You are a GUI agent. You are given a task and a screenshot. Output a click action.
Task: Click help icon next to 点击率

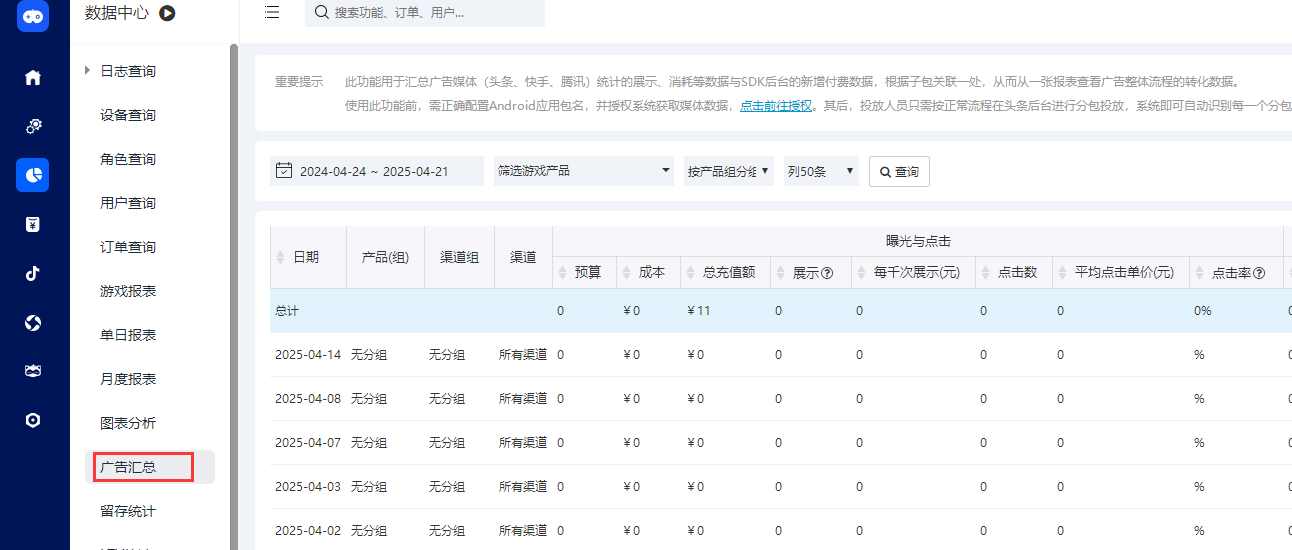click(1260, 272)
